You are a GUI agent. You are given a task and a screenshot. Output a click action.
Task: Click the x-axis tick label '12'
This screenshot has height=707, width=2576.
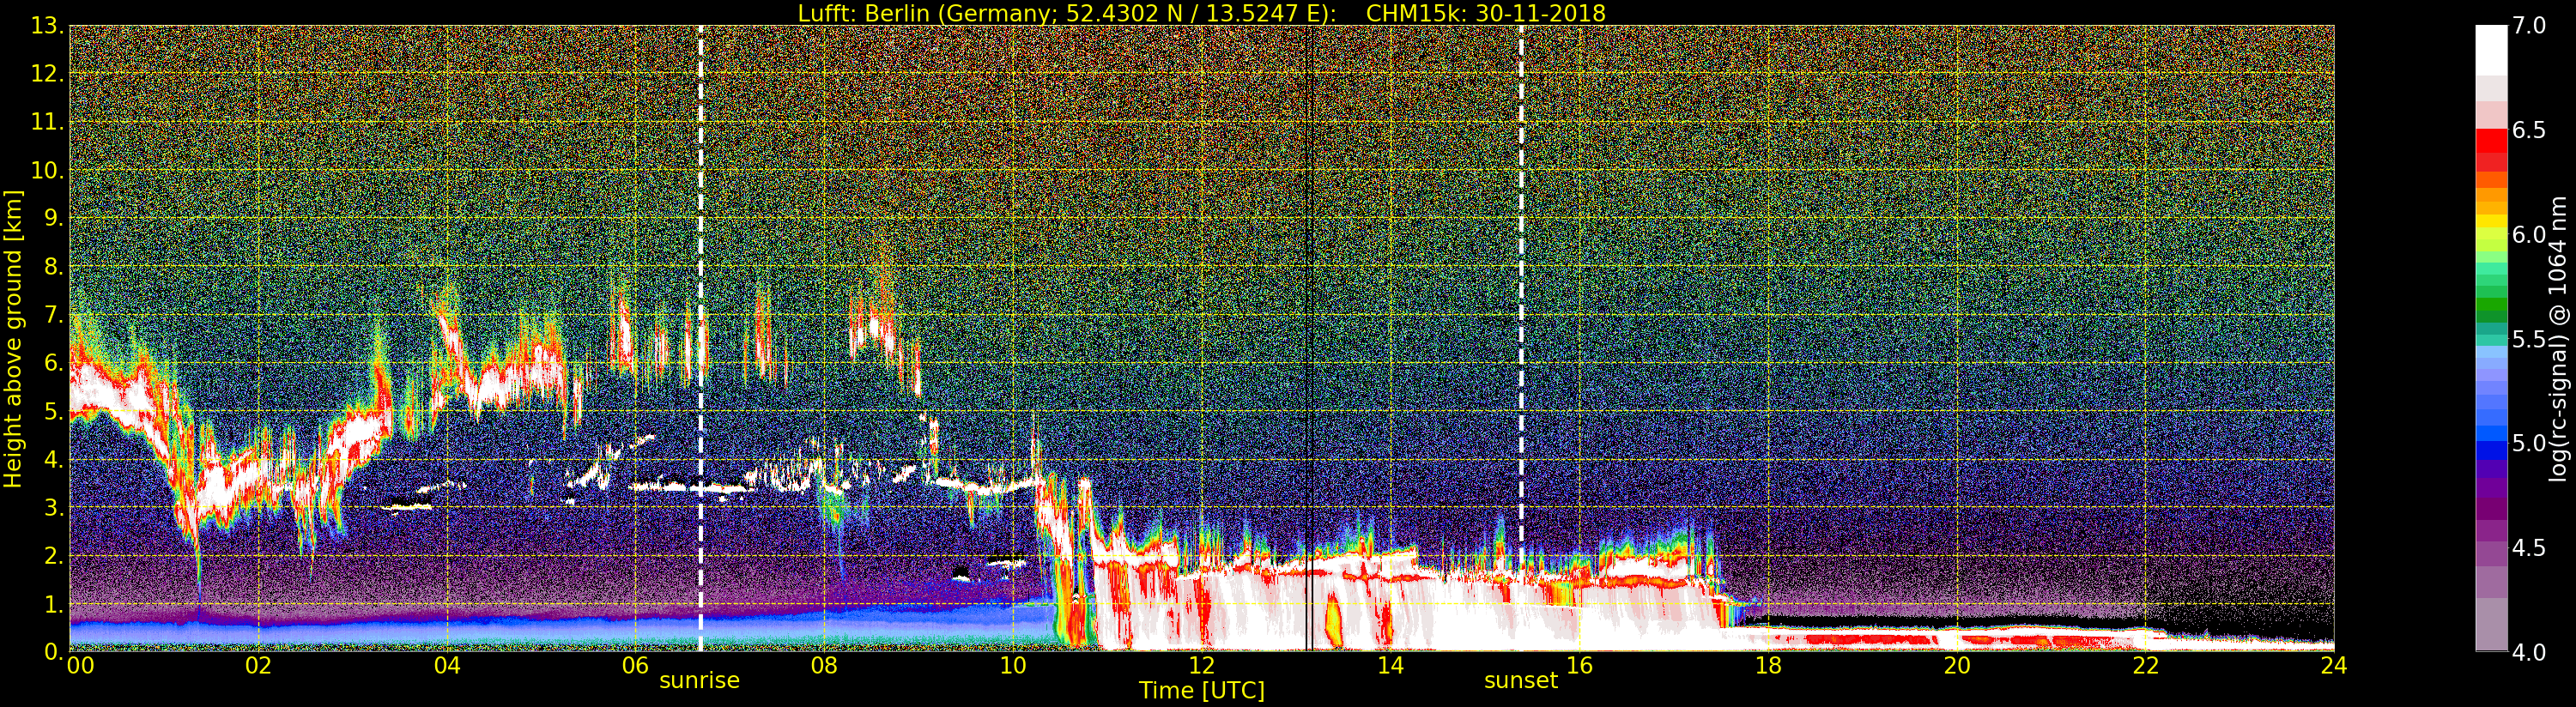click(1201, 666)
